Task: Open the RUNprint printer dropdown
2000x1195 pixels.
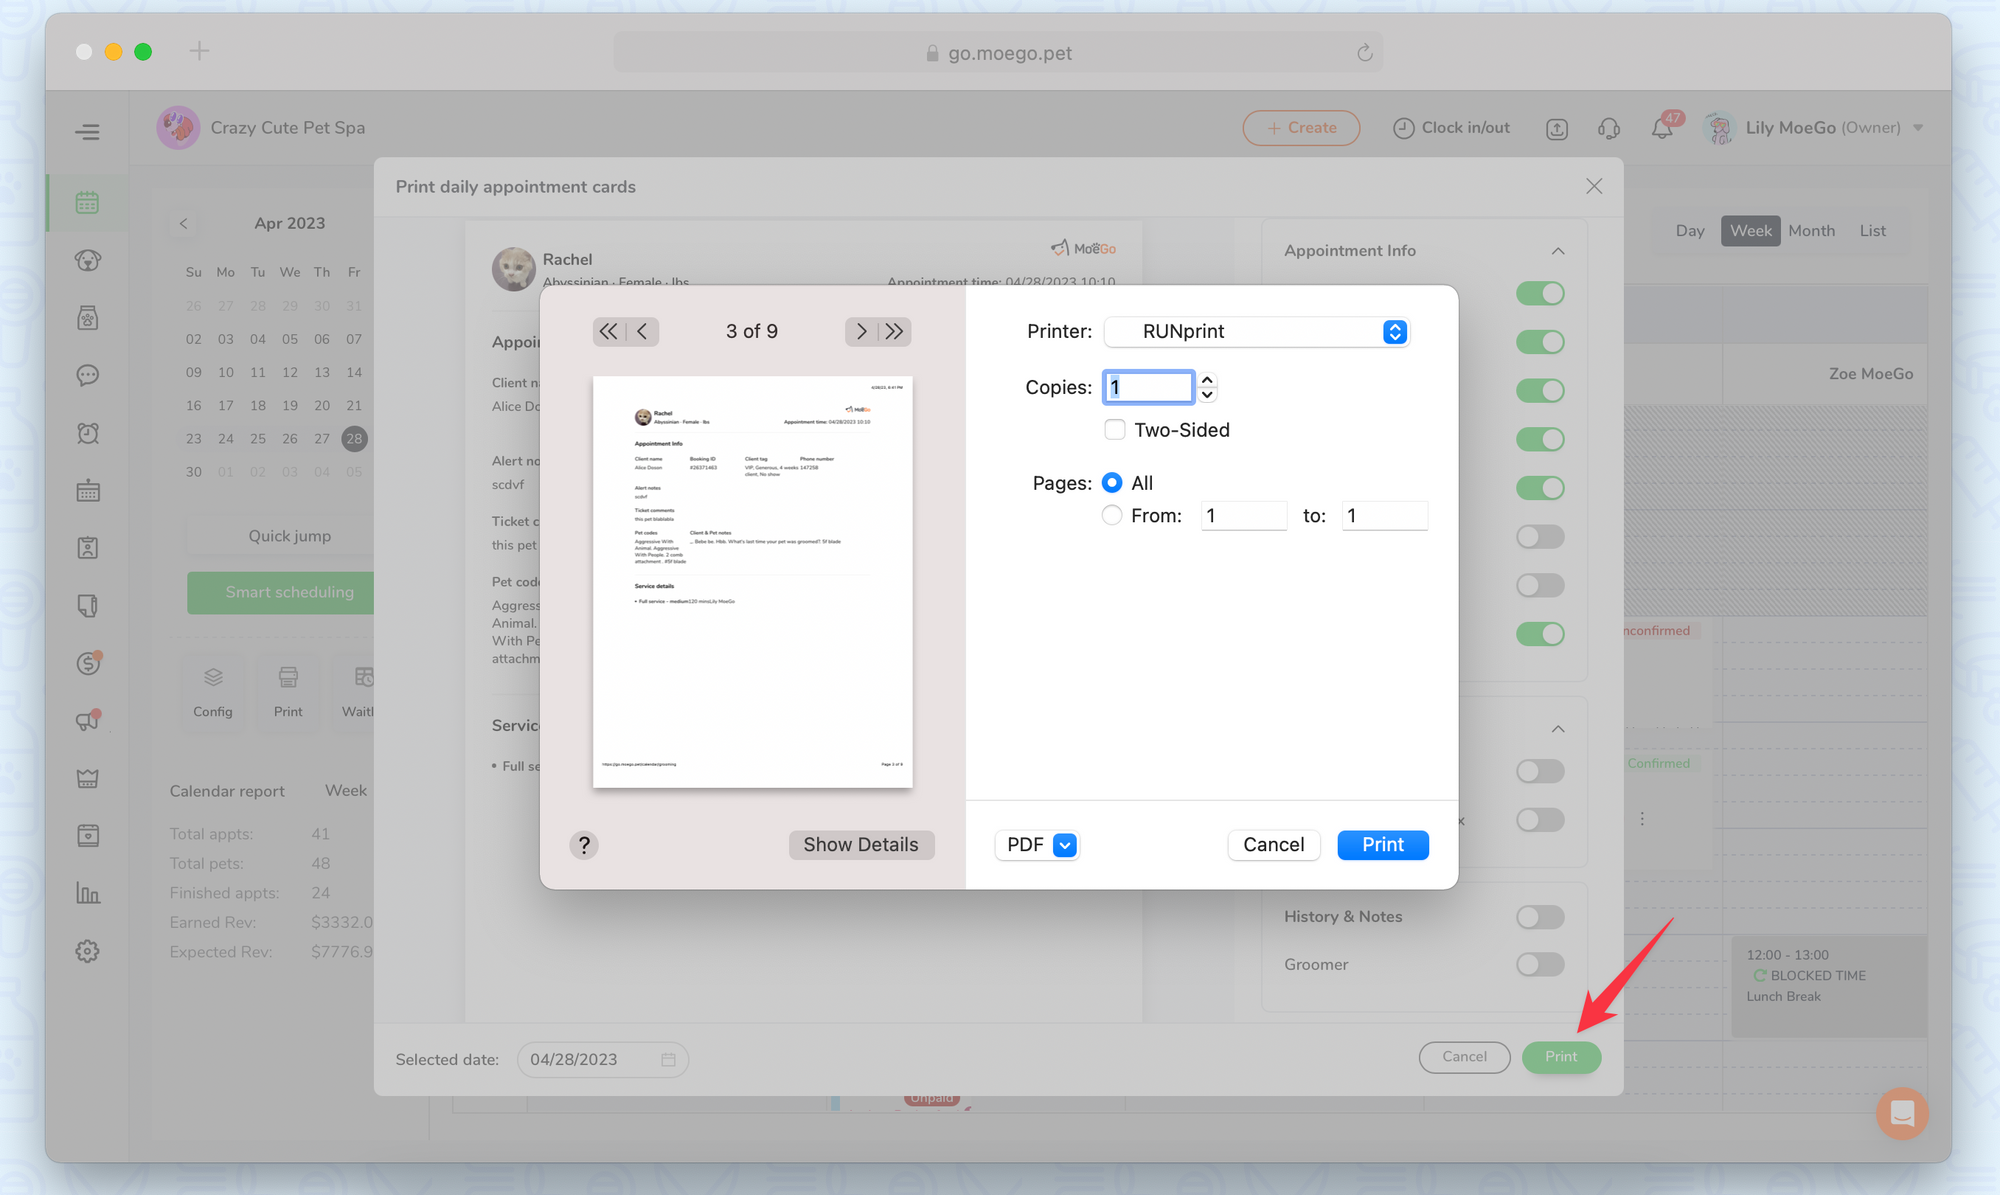Action: pyautogui.click(x=1257, y=332)
